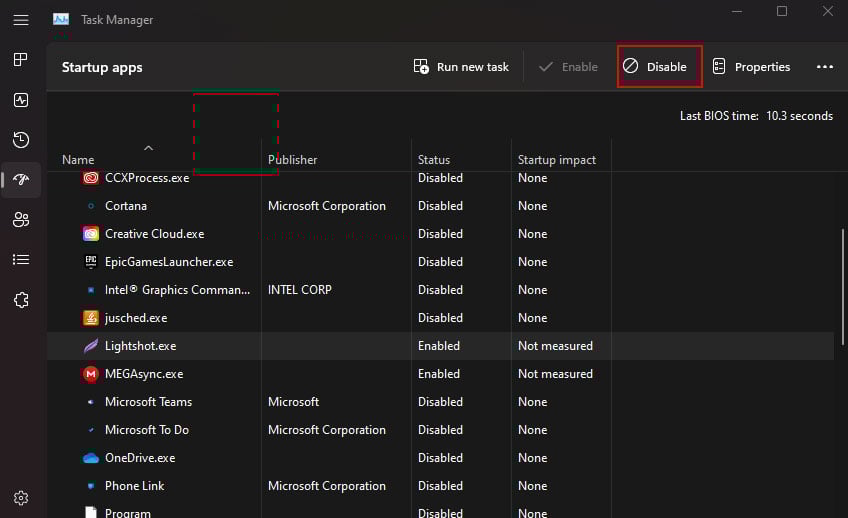Click Enabled status of Lightshot.exe
This screenshot has width=848, height=518.
click(x=439, y=346)
